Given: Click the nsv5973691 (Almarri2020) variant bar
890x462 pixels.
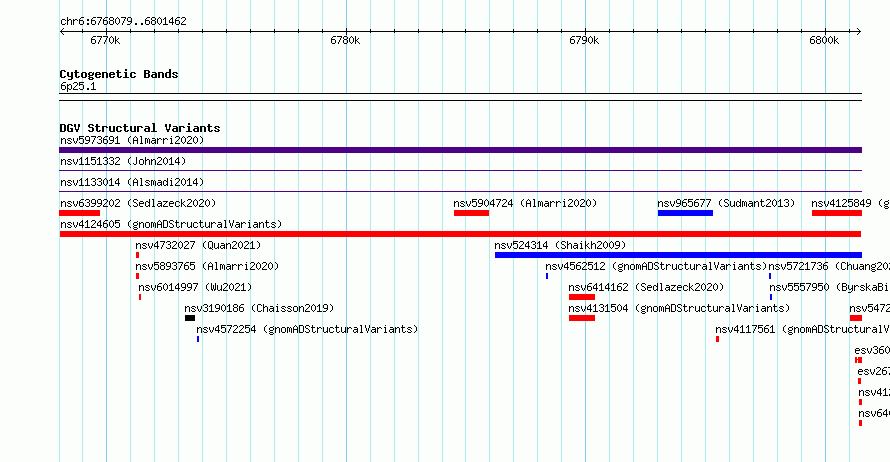Looking at the screenshot, I should click(x=460, y=150).
